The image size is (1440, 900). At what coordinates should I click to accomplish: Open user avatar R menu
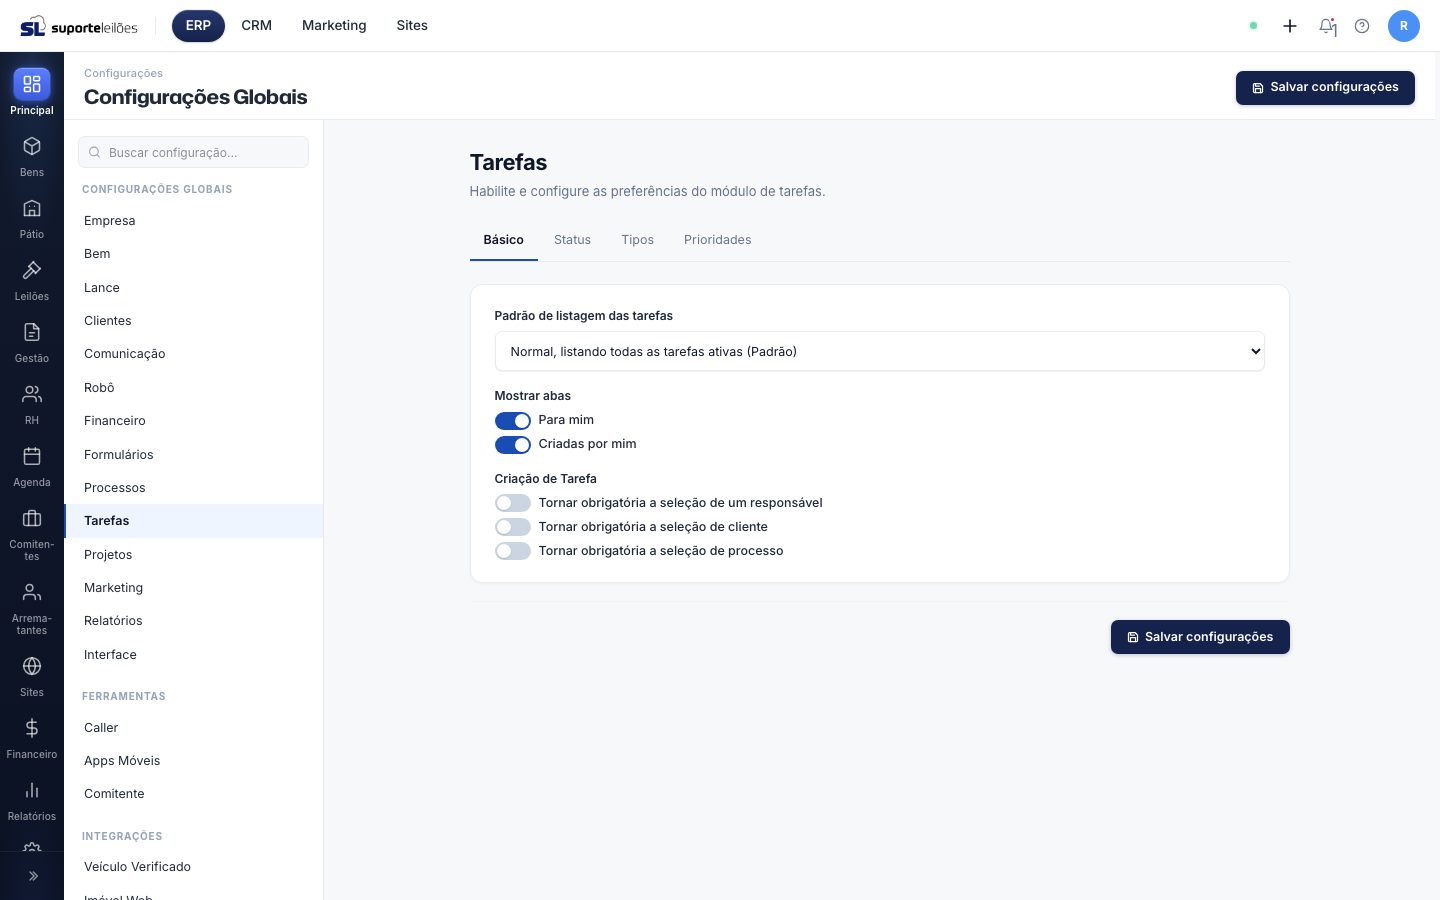point(1404,26)
